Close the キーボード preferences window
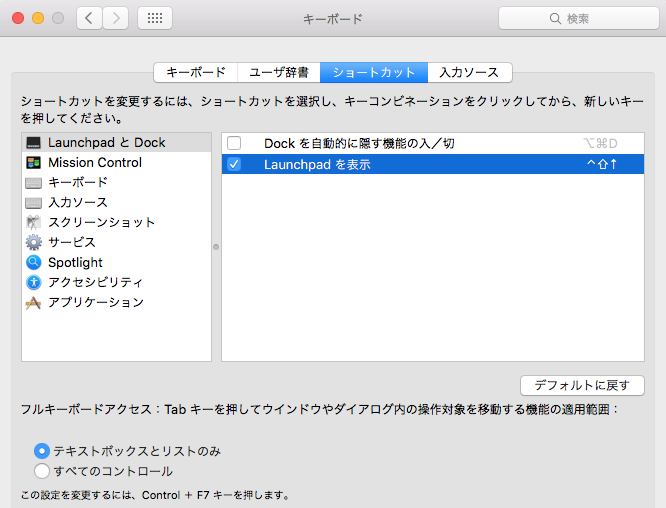This screenshot has height=508, width=666. pos(18,18)
